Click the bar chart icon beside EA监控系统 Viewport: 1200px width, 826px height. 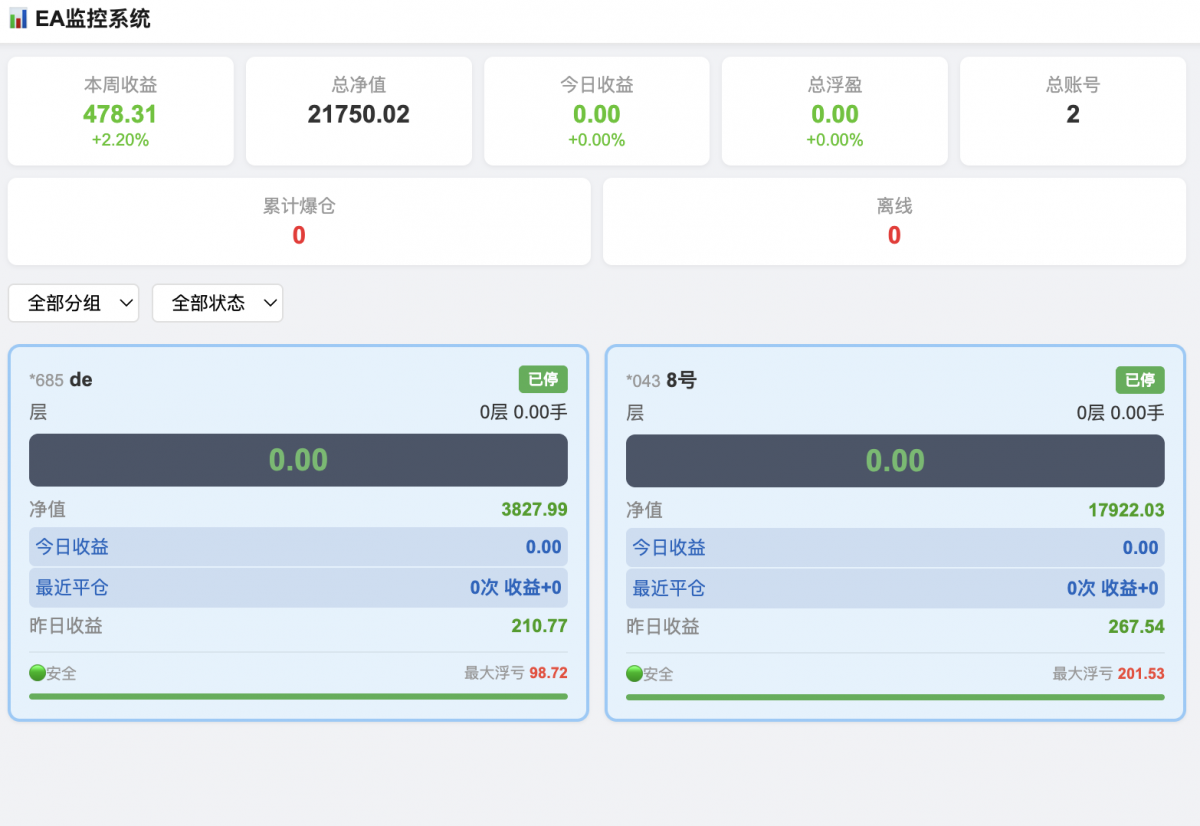[18, 19]
